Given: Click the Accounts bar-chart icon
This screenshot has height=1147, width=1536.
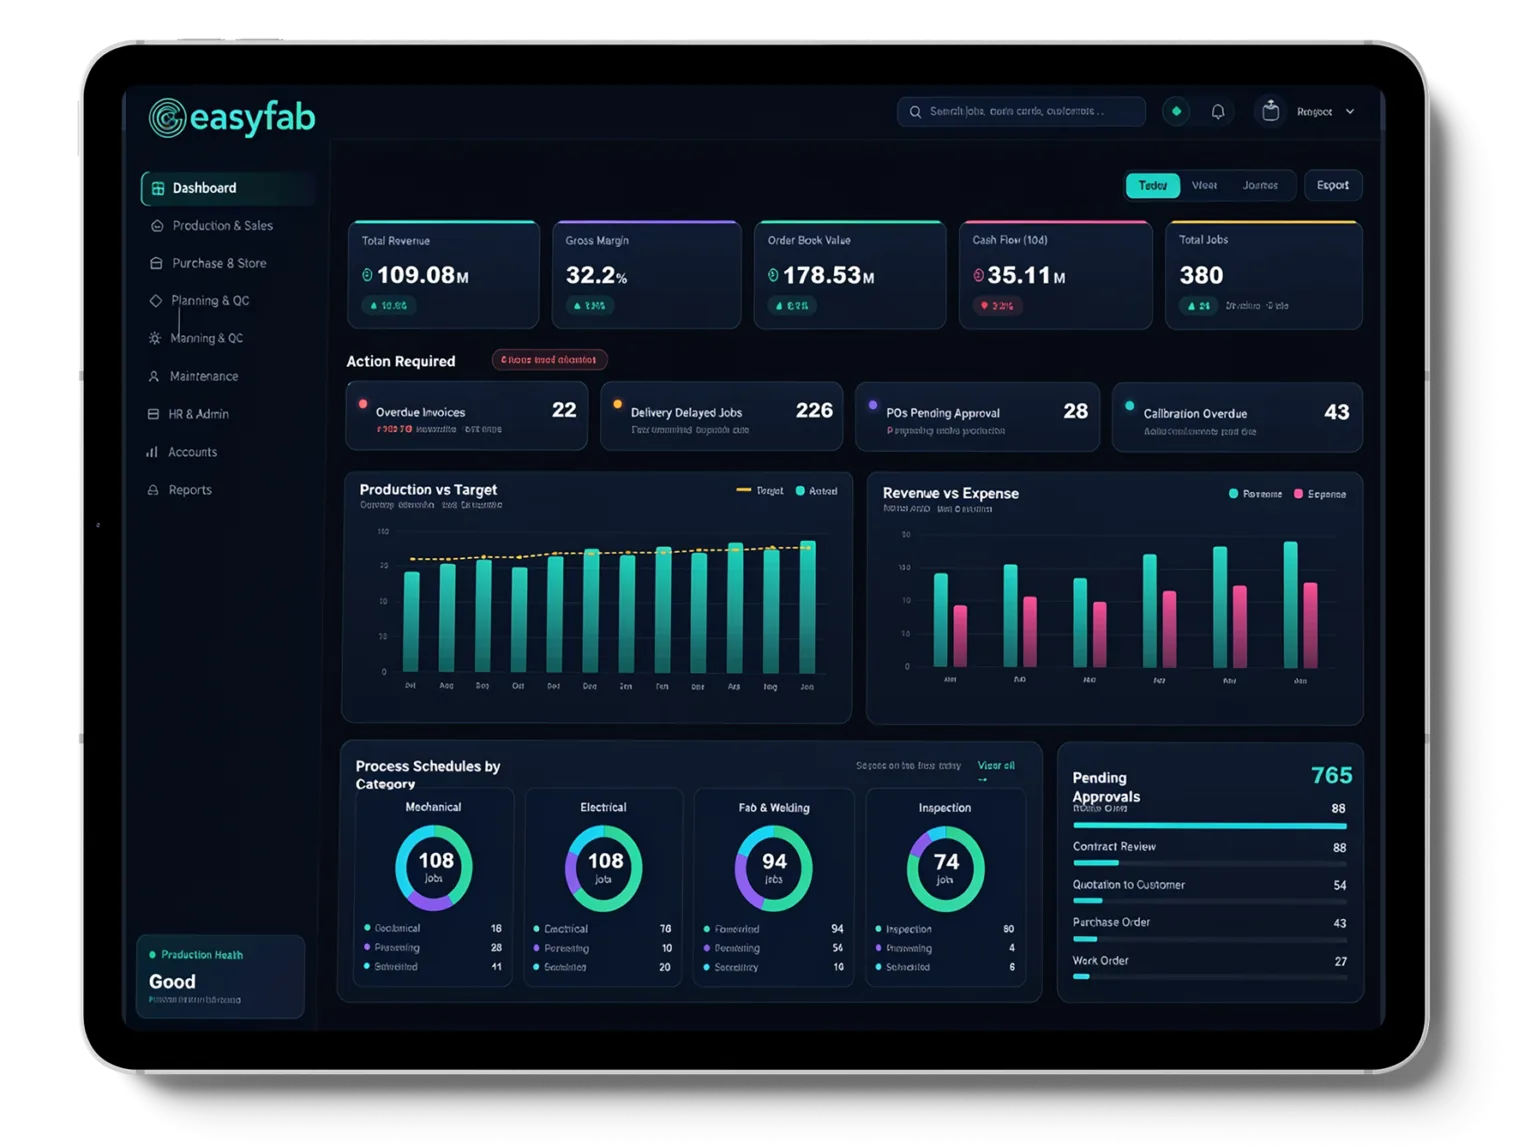Looking at the screenshot, I should click(x=152, y=452).
